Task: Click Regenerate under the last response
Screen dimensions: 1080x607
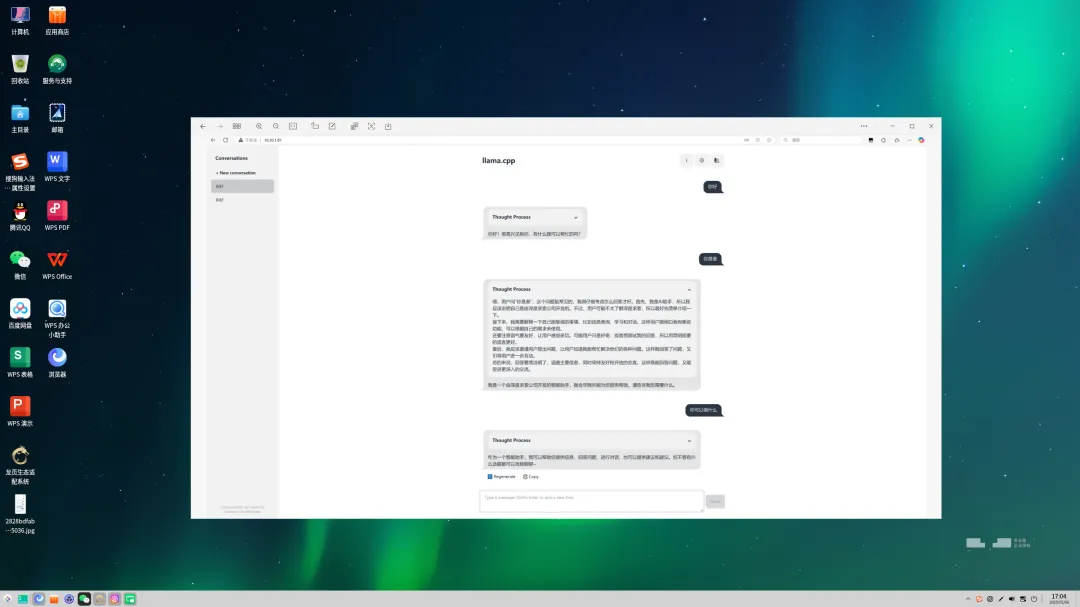Action: click(502, 477)
